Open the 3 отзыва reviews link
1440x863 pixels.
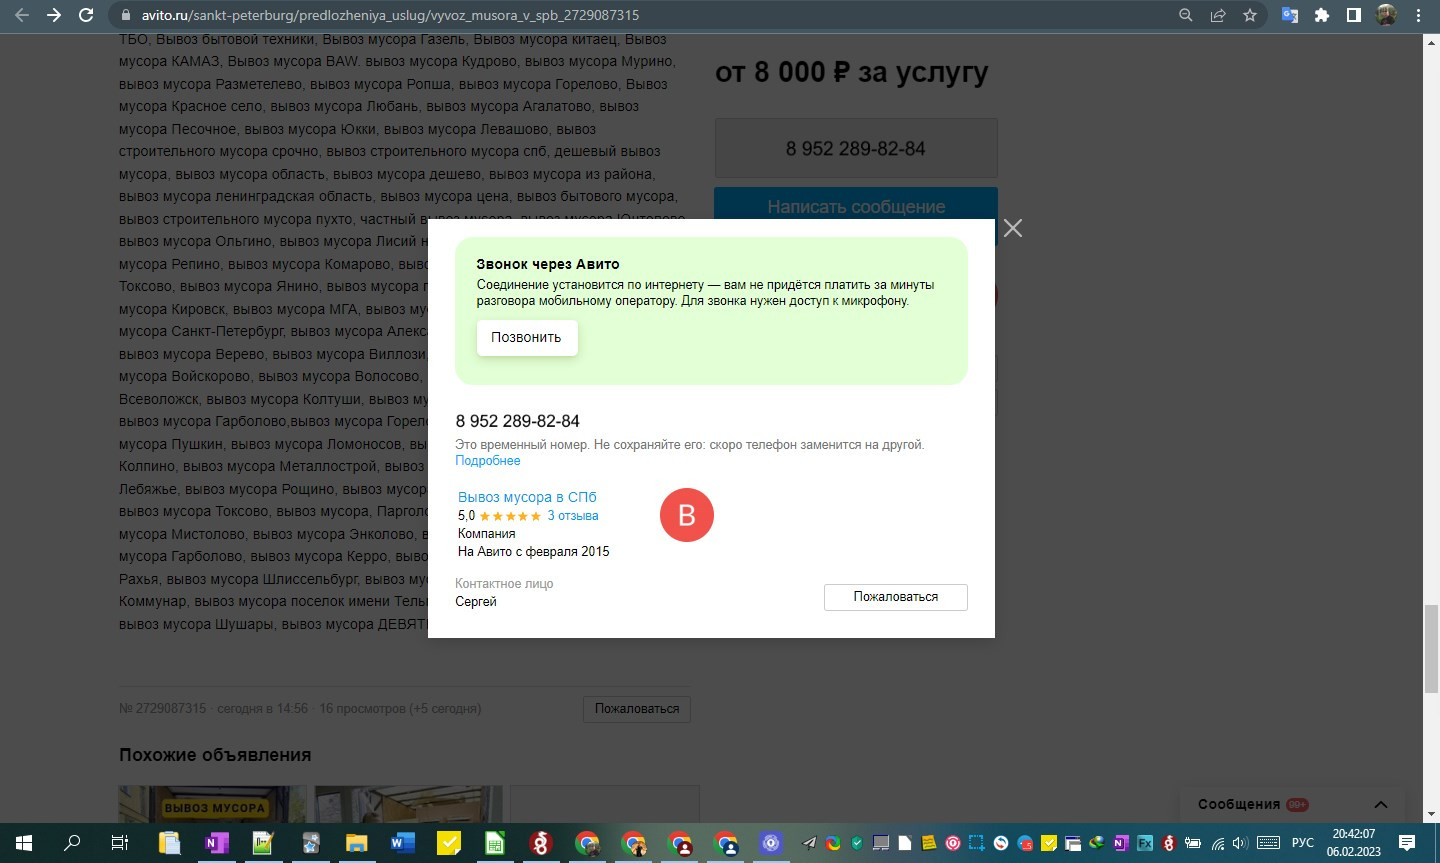pyautogui.click(x=573, y=516)
